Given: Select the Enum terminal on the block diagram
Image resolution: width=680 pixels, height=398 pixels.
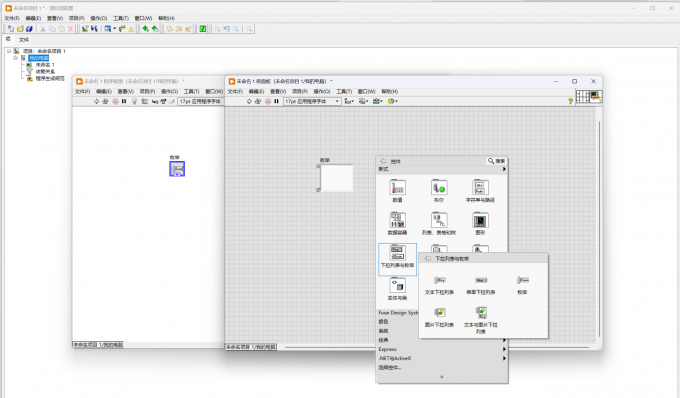Looking at the screenshot, I should (177, 169).
